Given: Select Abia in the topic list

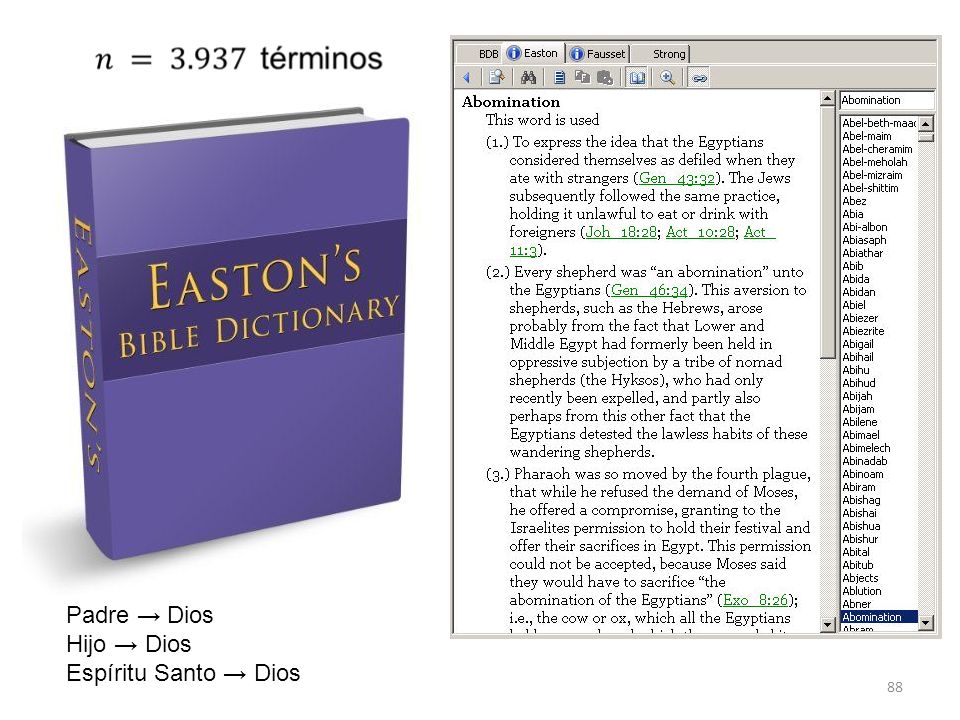Looking at the screenshot, I should 852,214.
